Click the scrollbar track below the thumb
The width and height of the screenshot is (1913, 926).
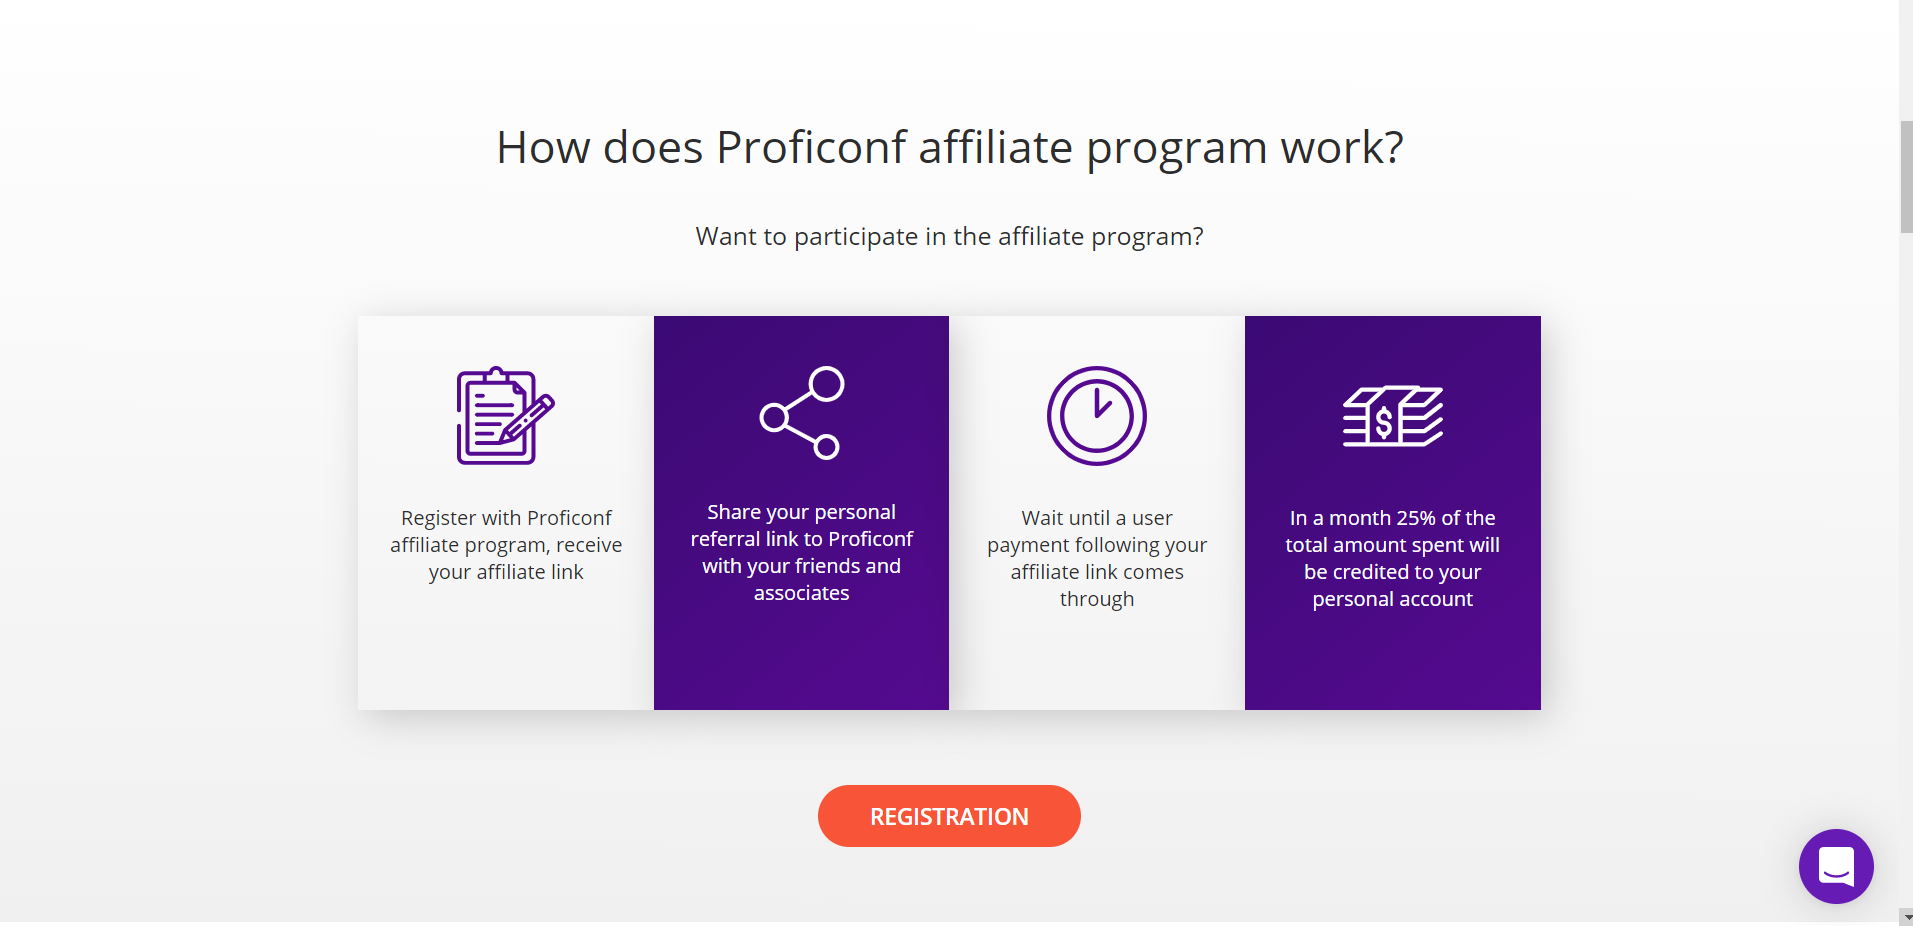click(1906, 570)
